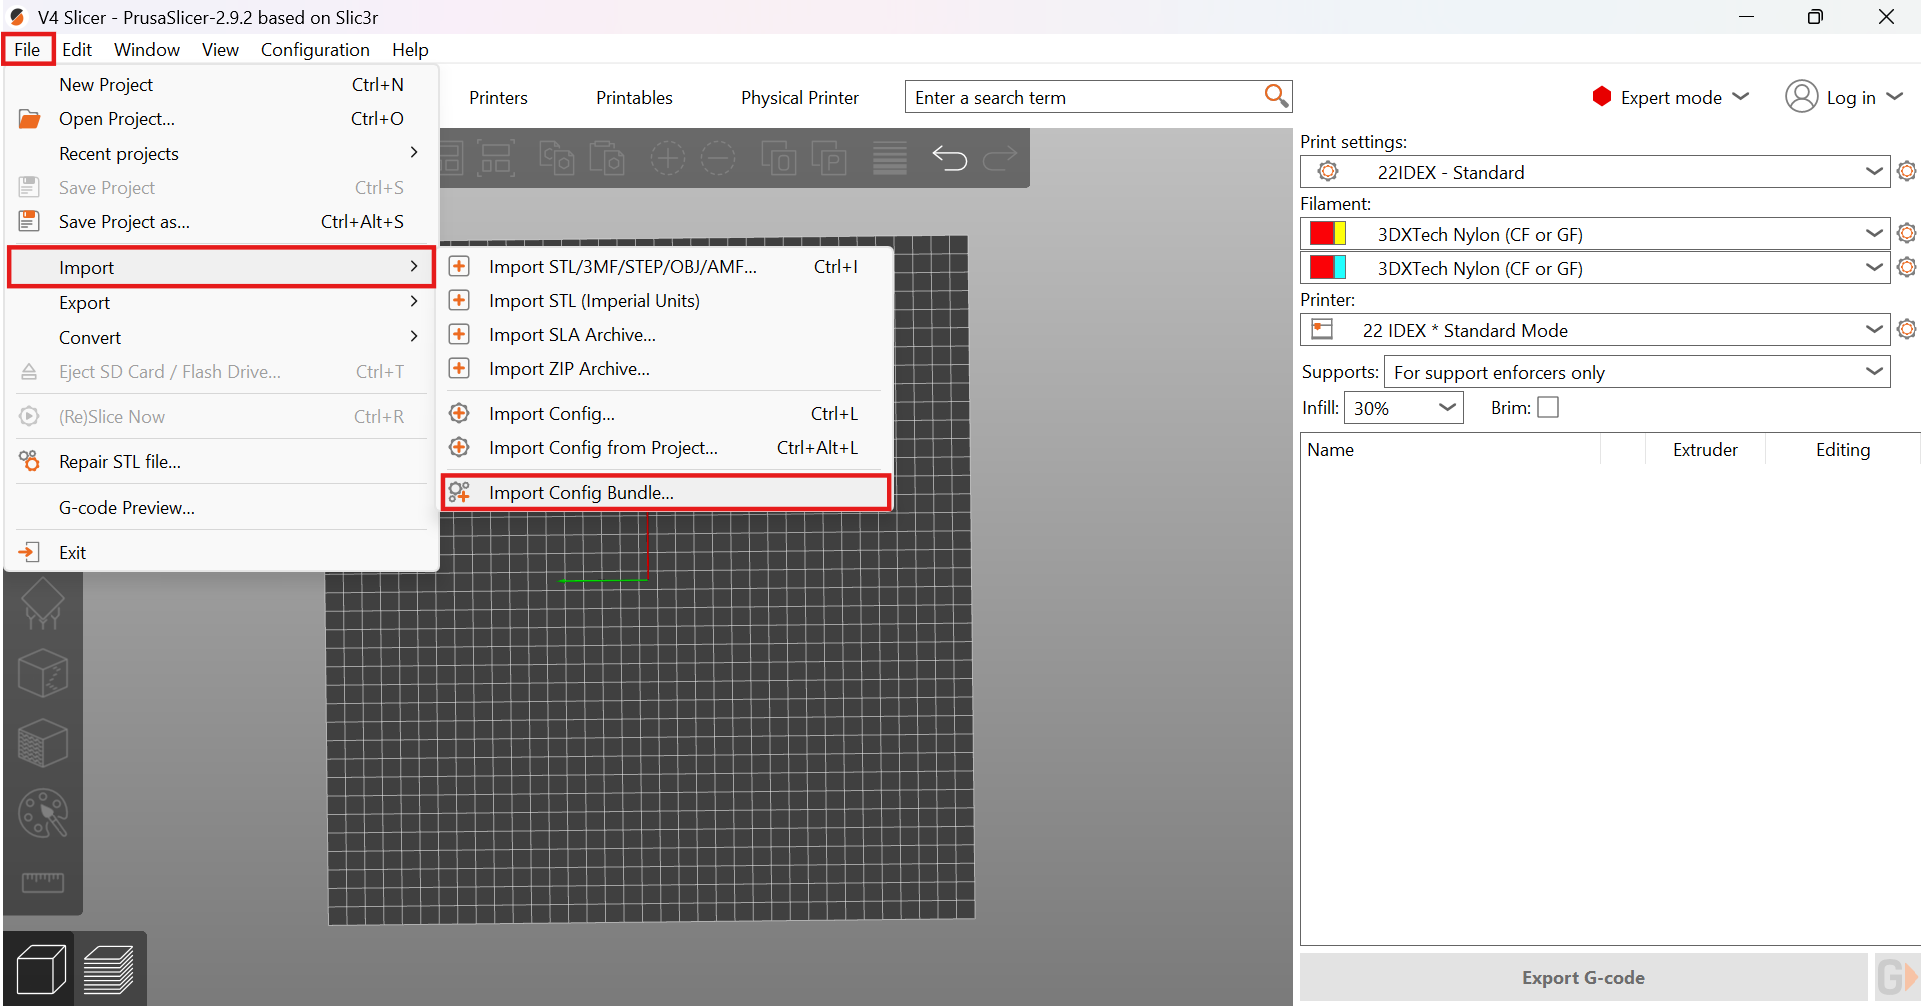Click the Log in link
This screenshot has width=1921, height=1006.
point(1851,97)
